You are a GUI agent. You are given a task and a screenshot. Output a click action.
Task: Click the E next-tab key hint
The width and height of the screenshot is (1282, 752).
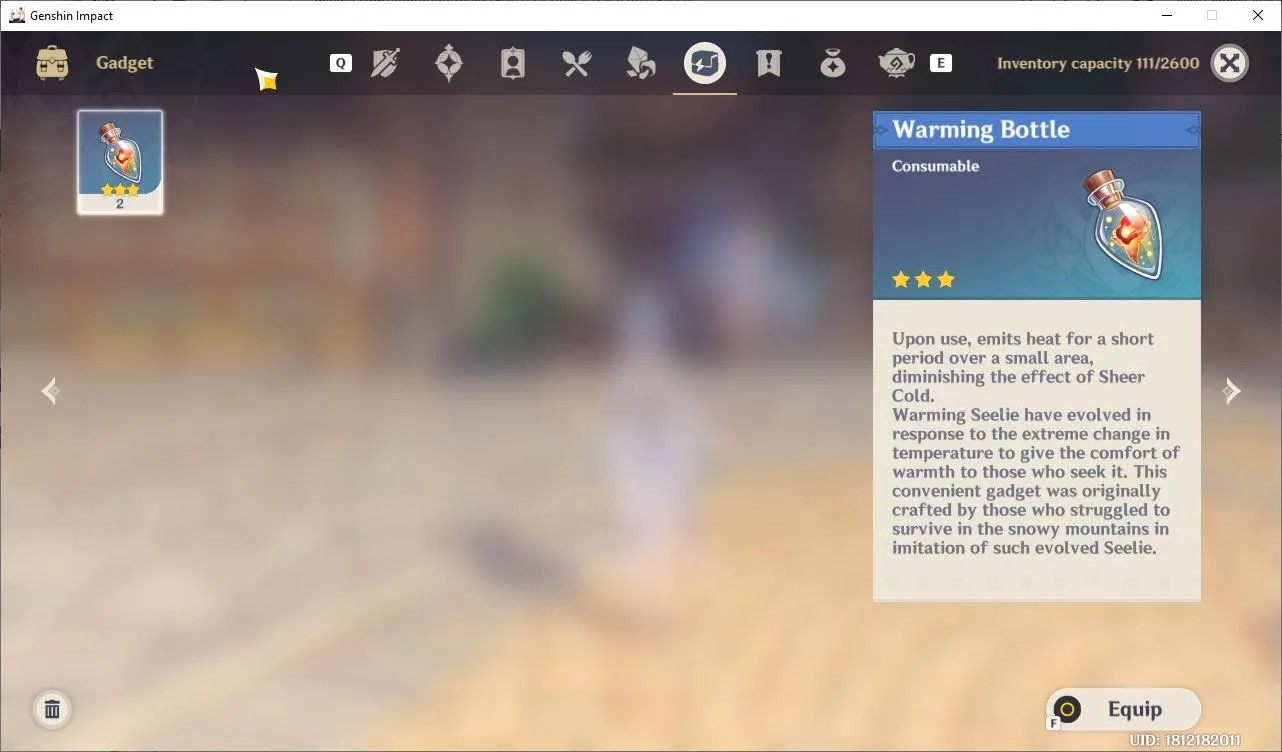tap(940, 63)
